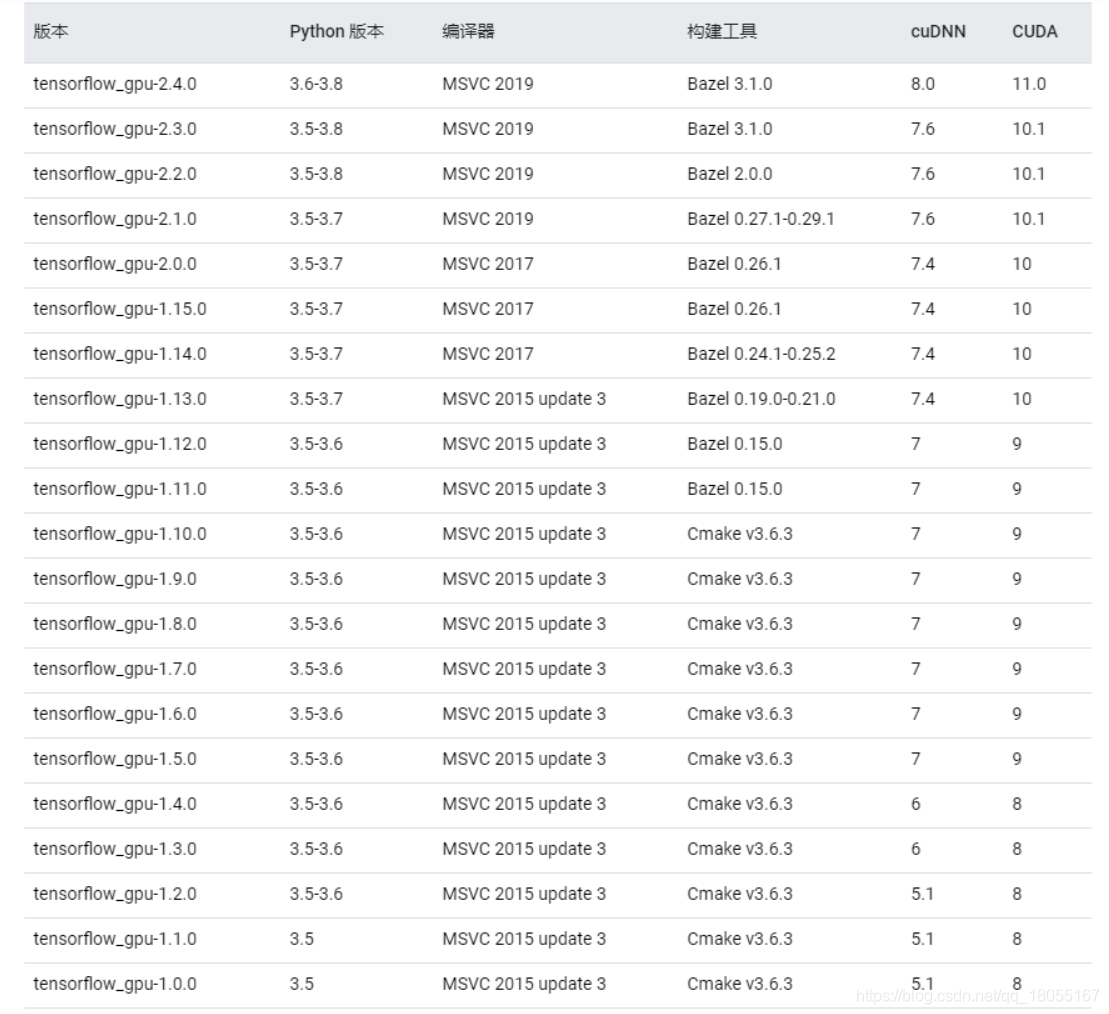Select the tensorflow_gpu-1.8.0 cell
Image resolution: width=1109 pixels, height=1014 pixels.
coord(115,624)
